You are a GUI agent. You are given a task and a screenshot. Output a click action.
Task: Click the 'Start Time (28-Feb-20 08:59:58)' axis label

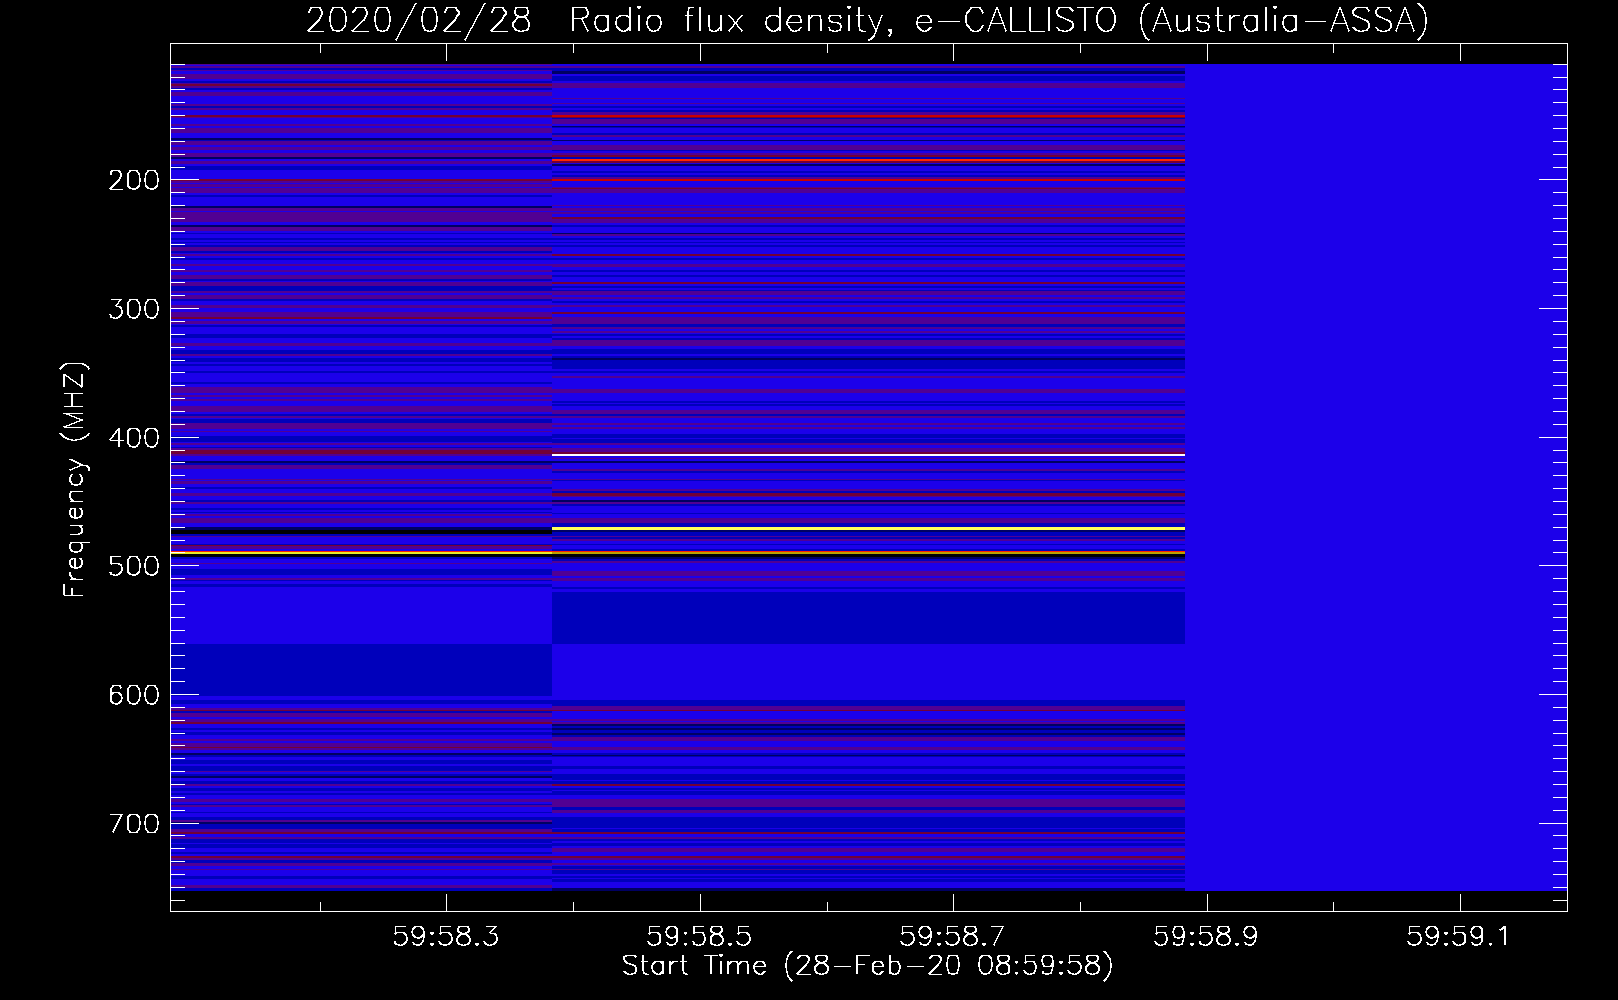(867, 966)
